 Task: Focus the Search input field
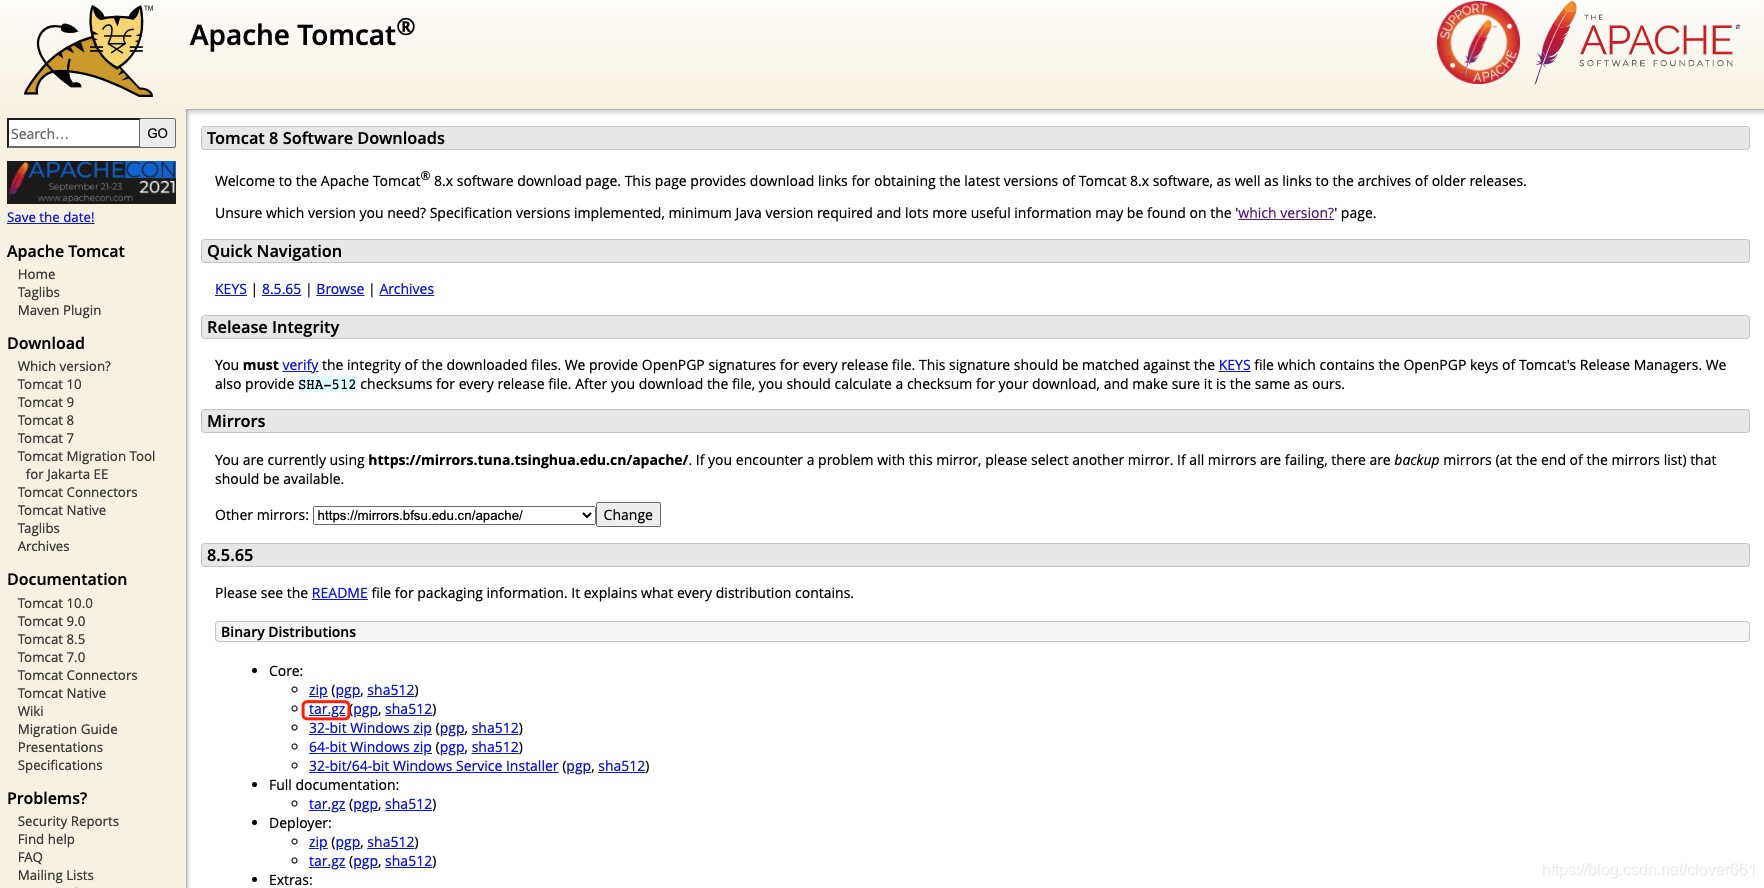point(73,133)
